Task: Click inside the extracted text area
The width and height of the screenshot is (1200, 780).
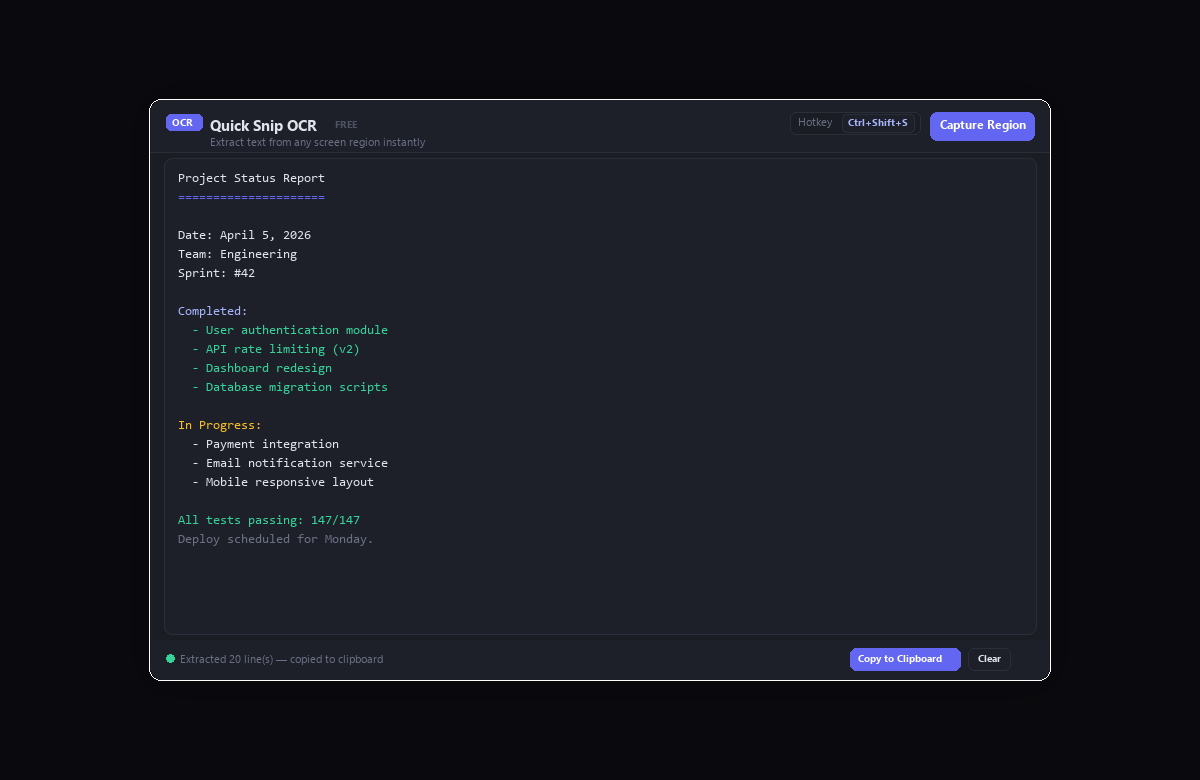Action: click(600, 590)
